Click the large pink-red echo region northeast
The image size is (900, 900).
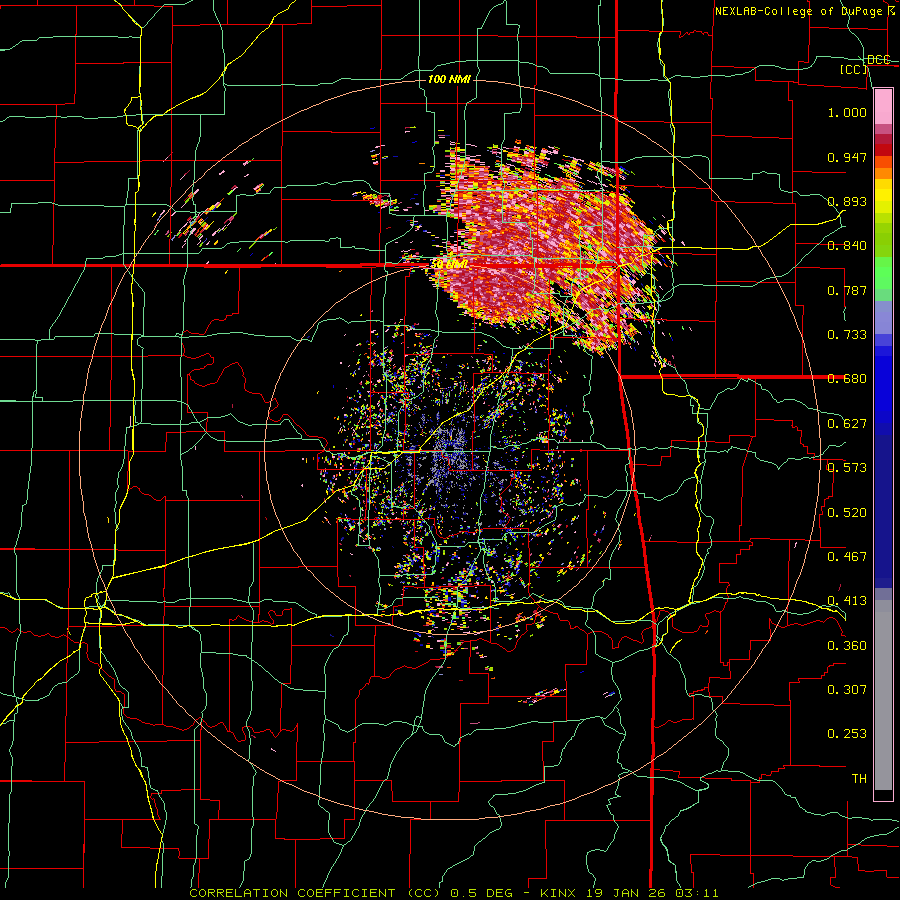point(545,247)
